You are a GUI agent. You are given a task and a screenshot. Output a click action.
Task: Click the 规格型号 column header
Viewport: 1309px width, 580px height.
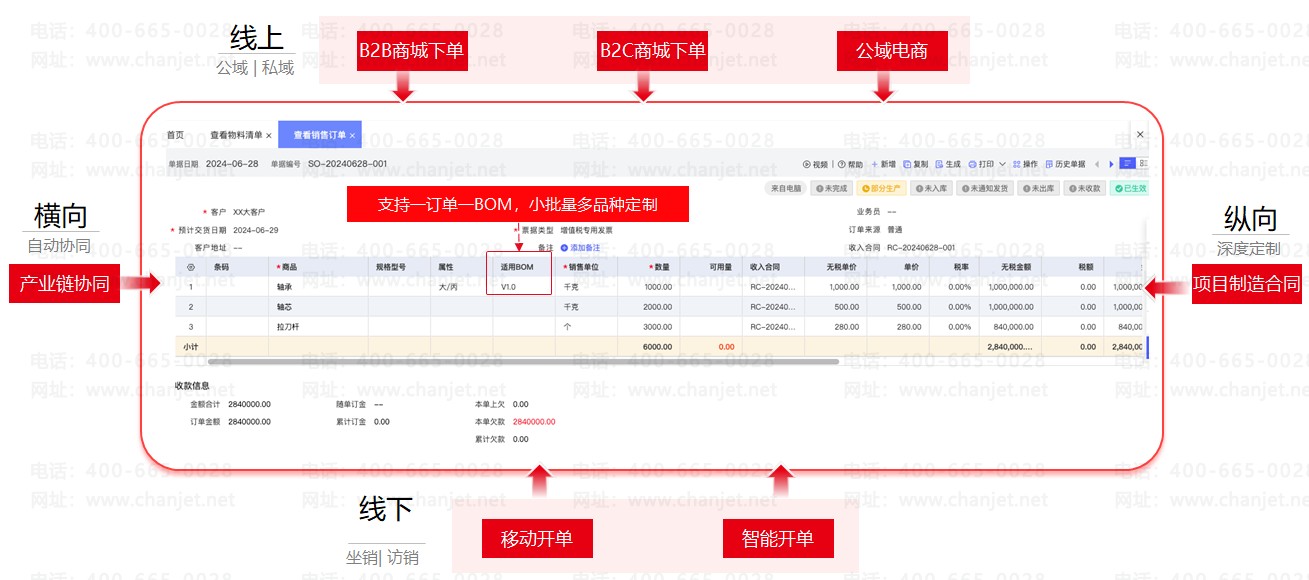(x=390, y=267)
